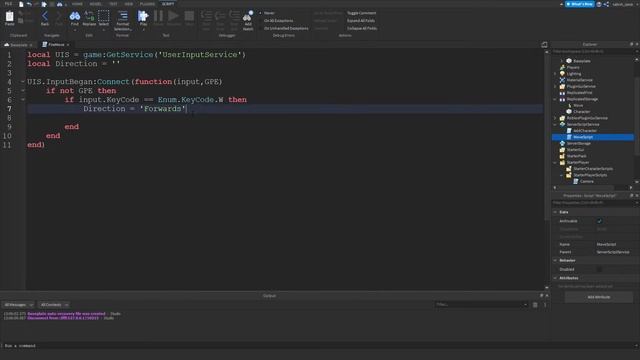Open the File menu
640x360 pixels.
[8, 4]
